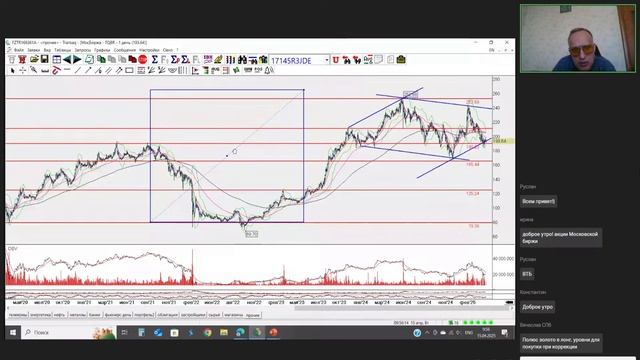Switch to the энергетика tab
This screenshot has height=360, width=640.
click(x=40, y=315)
